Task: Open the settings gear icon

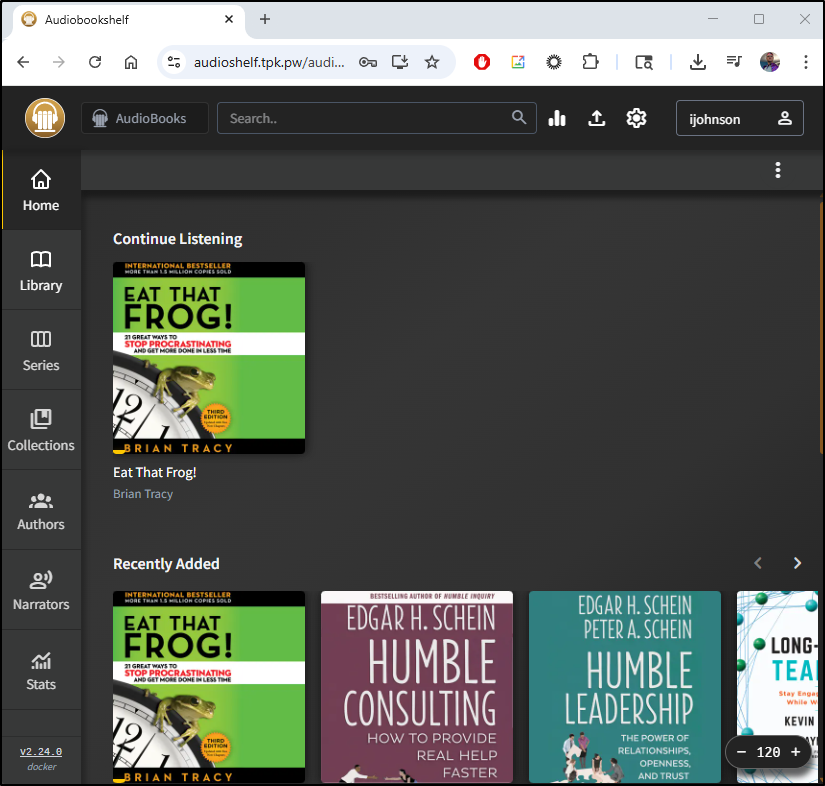Action: [x=636, y=118]
